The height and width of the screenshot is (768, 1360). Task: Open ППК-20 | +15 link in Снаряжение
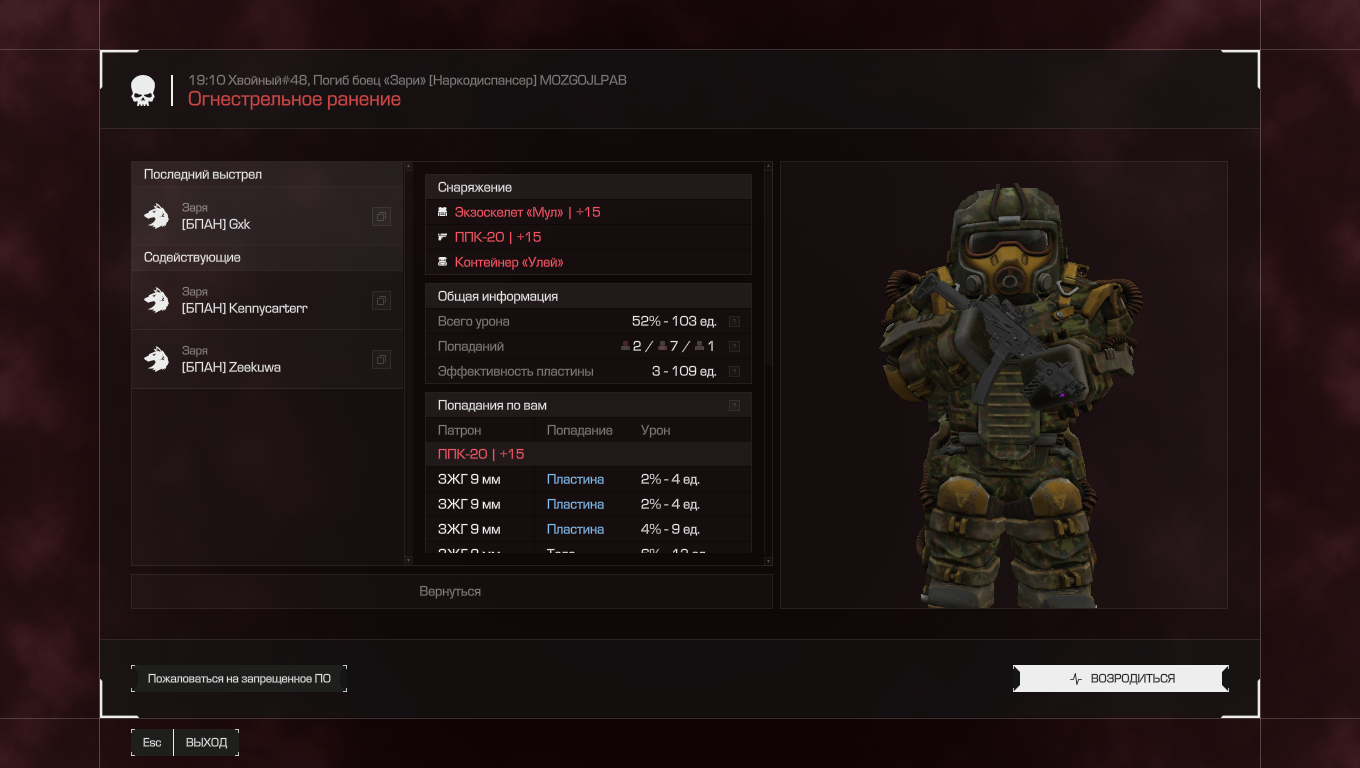pos(497,237)
